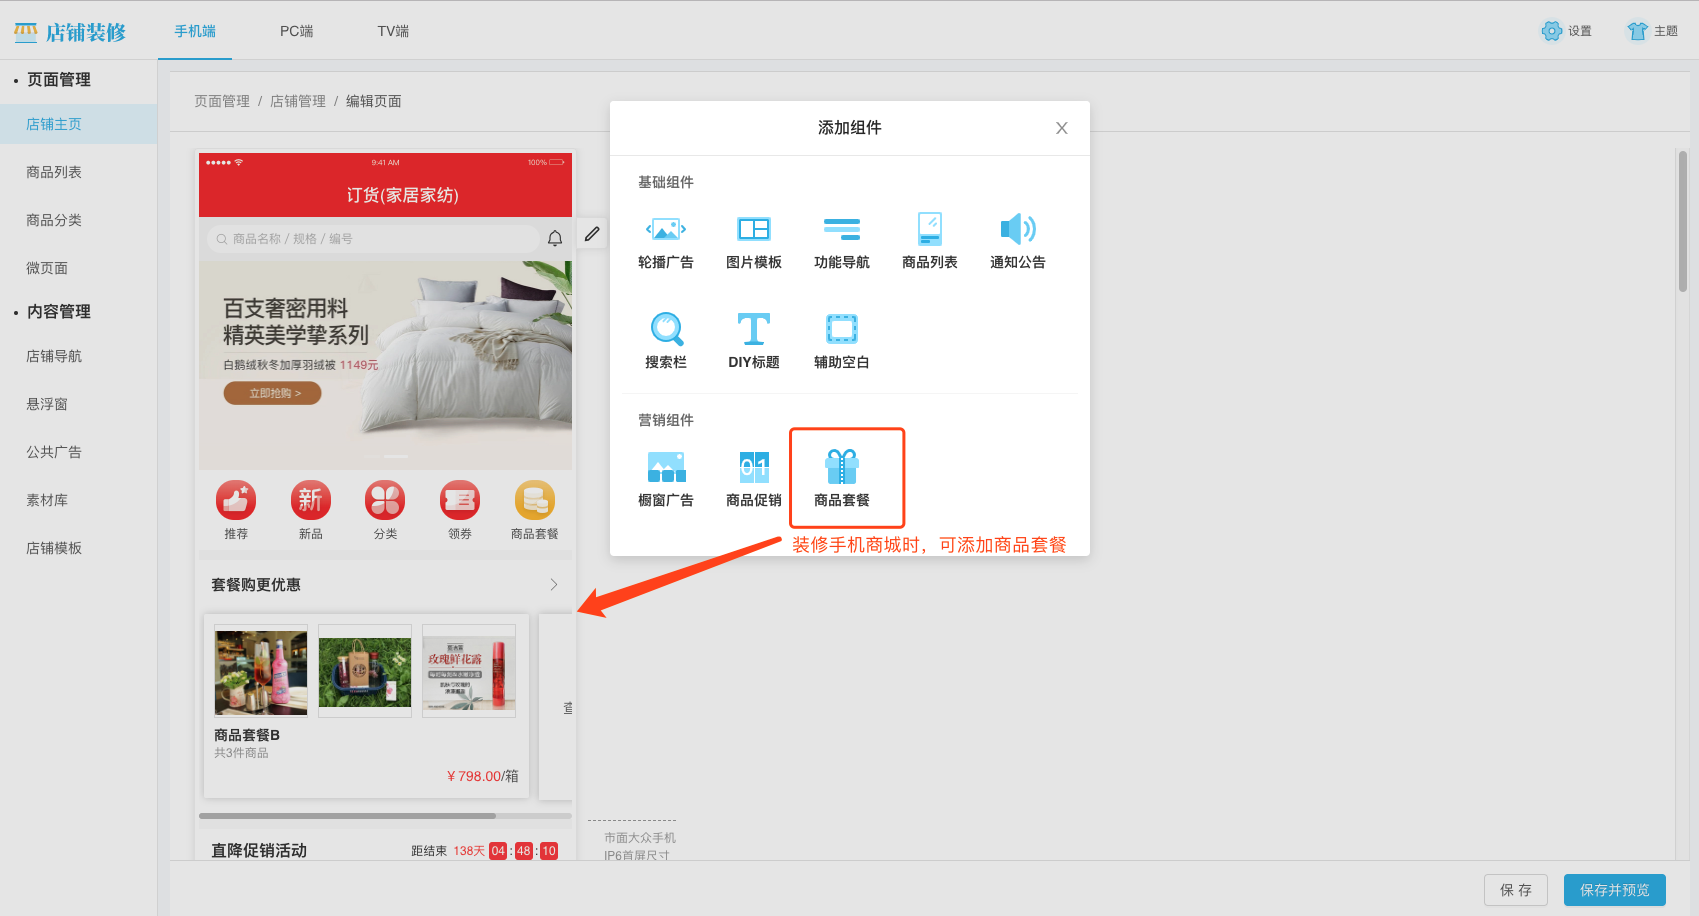Close the 添加组件 dialog
Image resolution: width=1699 pixels, height=916 pixels.
[1061, 128]
